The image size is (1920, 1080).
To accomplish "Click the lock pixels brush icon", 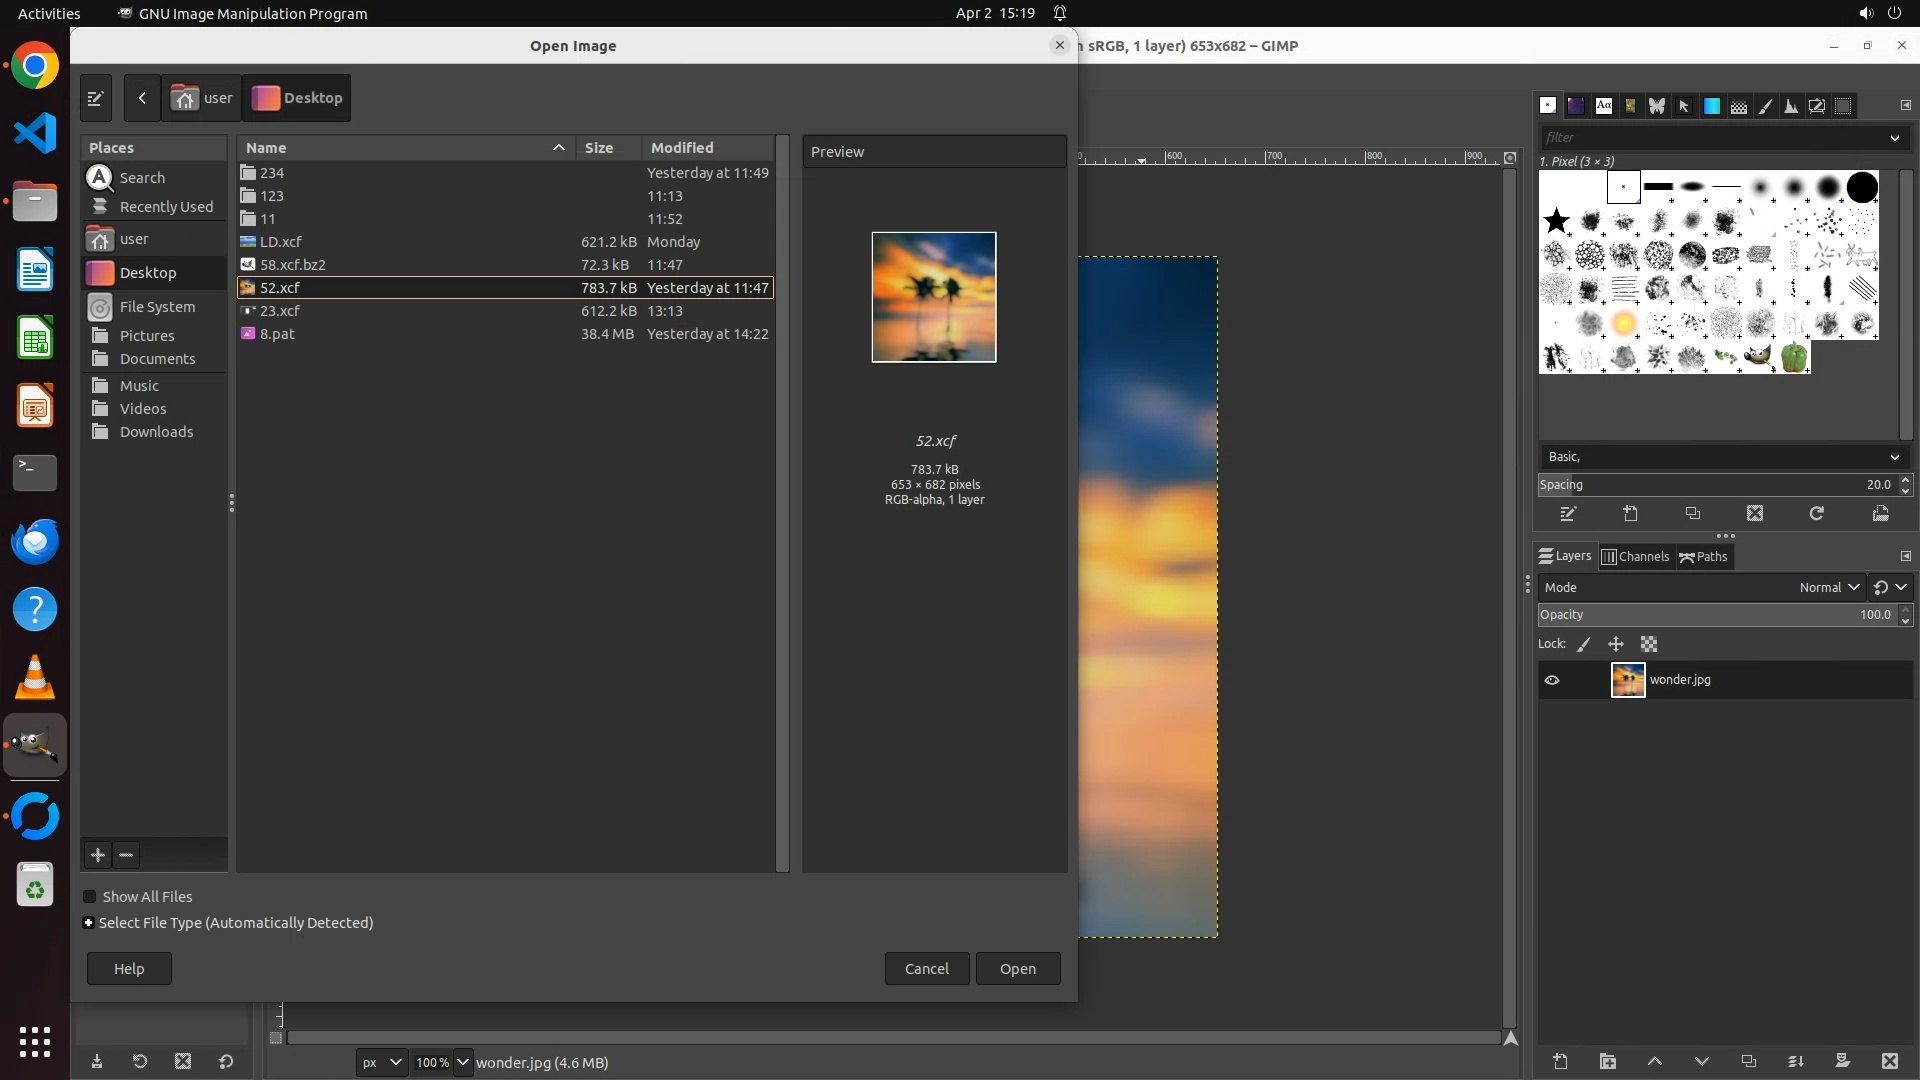I will coord(1584,645).
